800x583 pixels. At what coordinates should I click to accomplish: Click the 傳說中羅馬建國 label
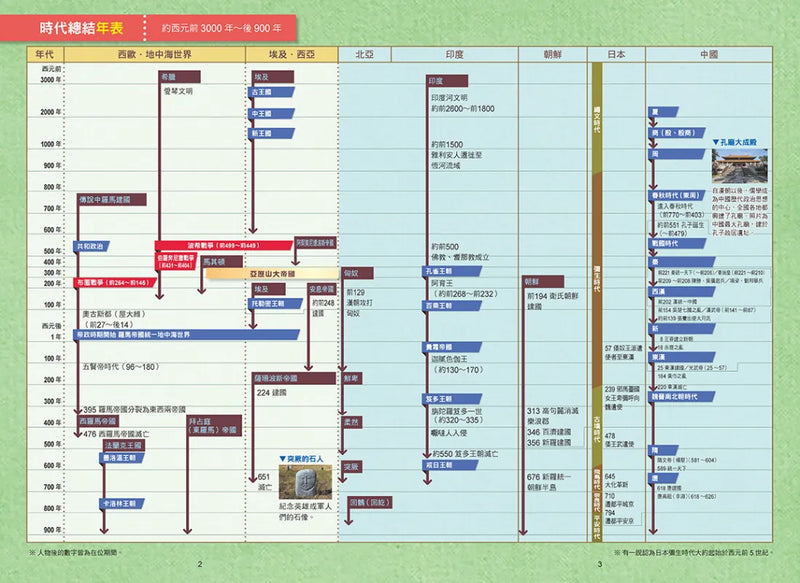pos(110,200)
